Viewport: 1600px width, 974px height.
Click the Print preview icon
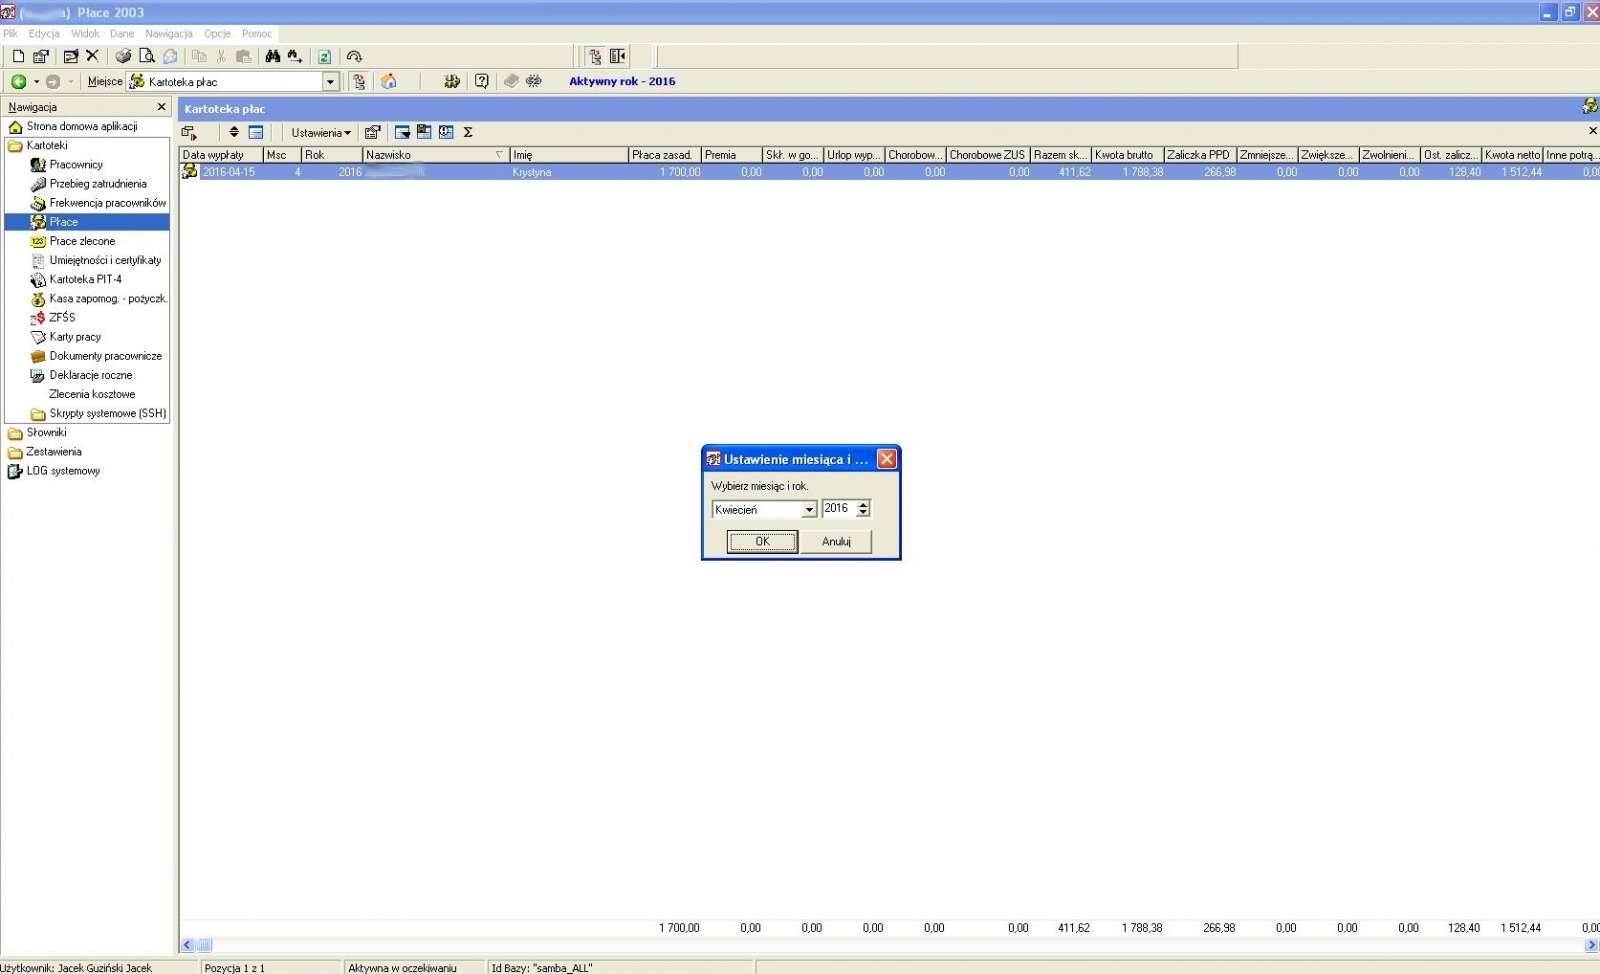pyautogui.click(x=146, y=57)
